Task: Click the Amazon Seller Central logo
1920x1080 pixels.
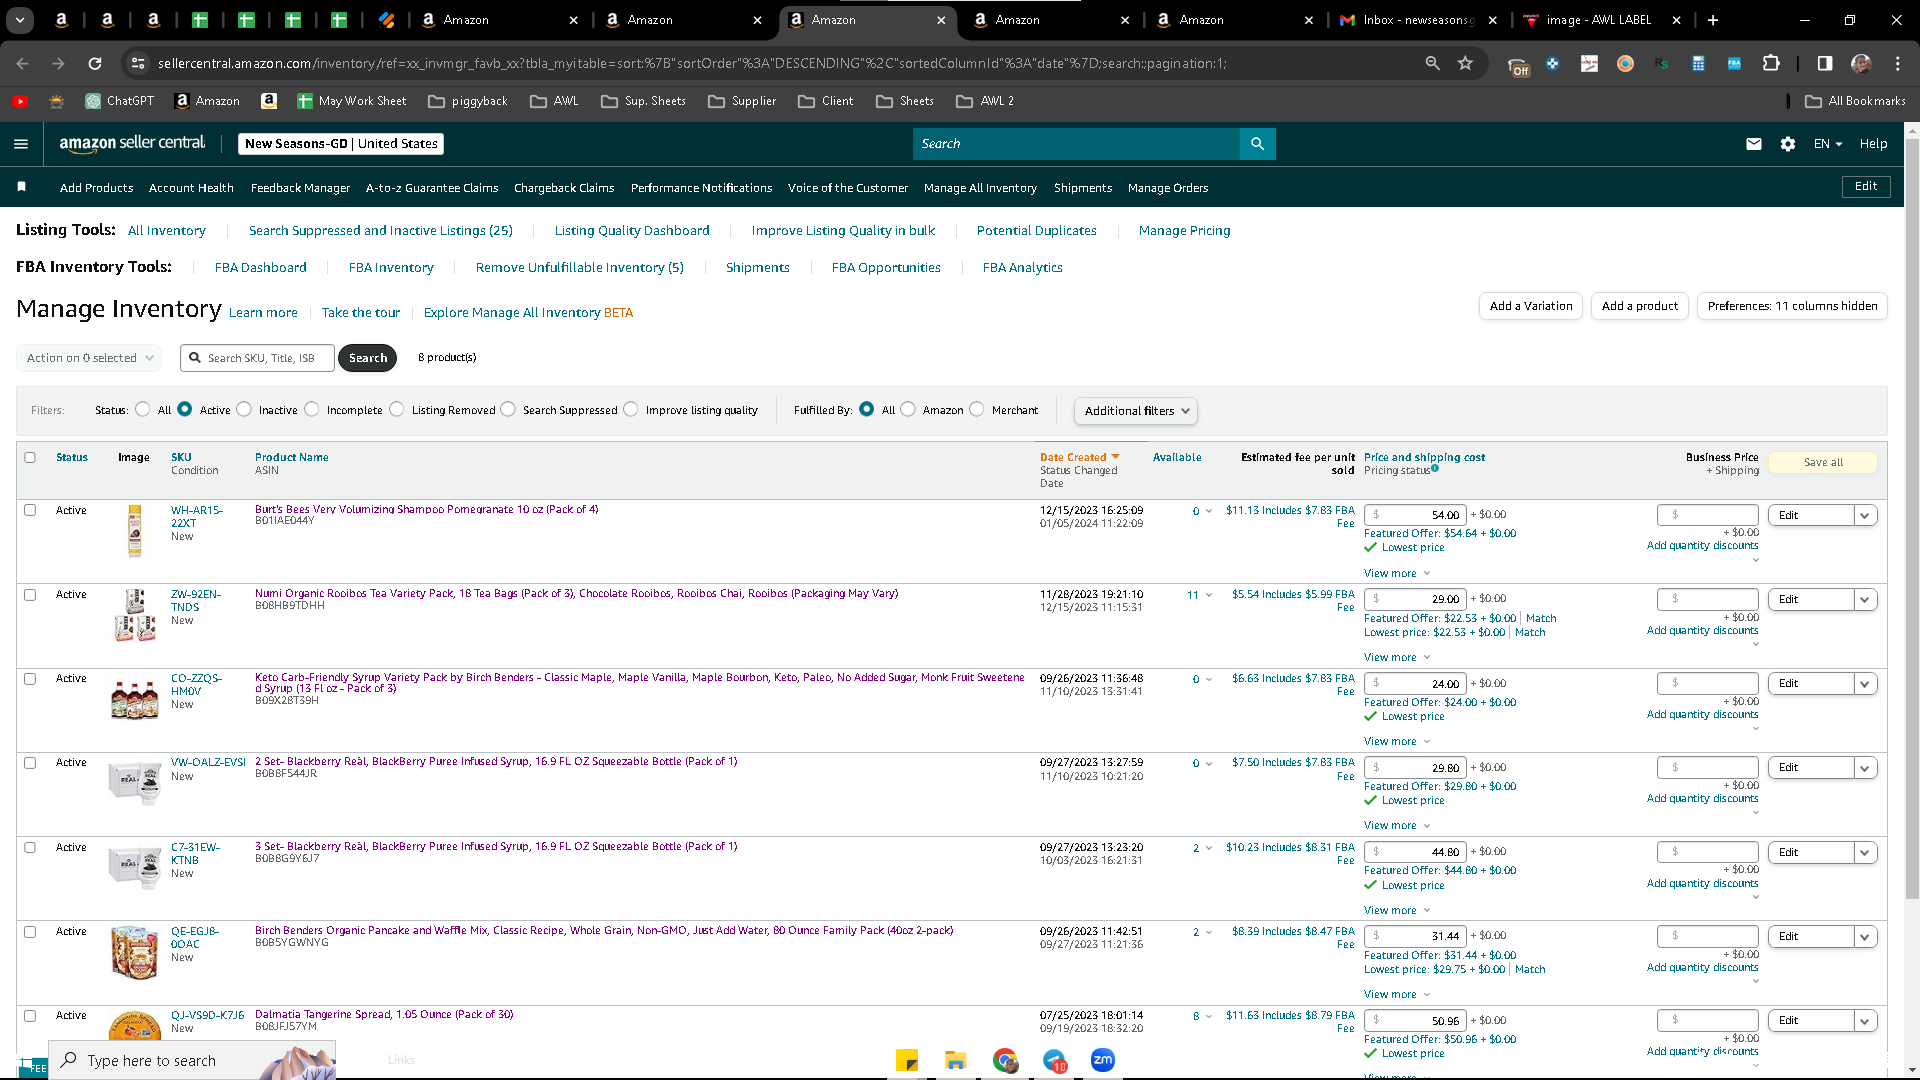Action: (132, 144)
